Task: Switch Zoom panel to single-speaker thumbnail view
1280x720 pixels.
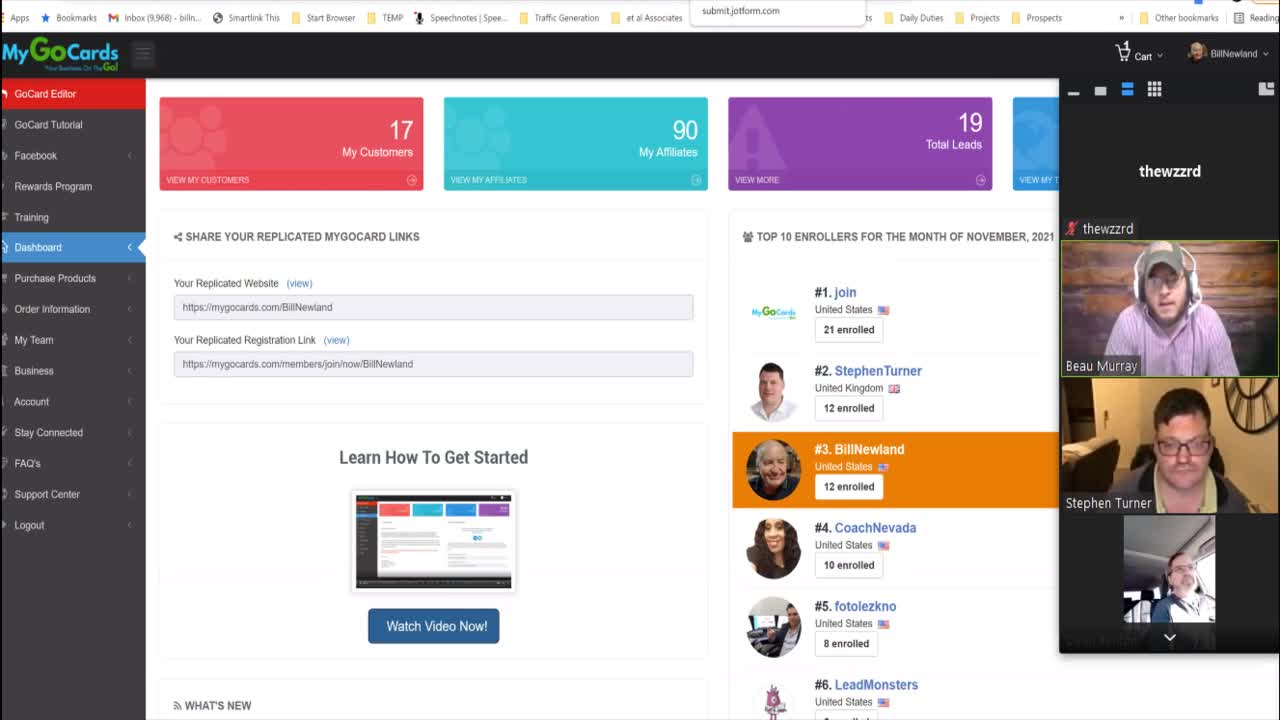Action: click(x=1100, y=91)
